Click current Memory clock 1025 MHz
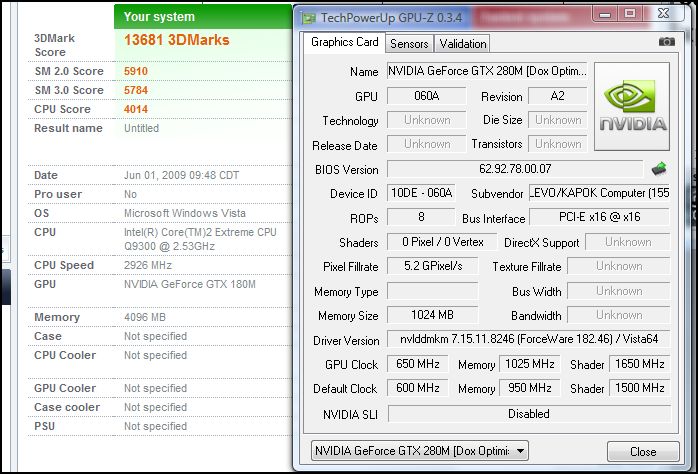 coord(530,364)
